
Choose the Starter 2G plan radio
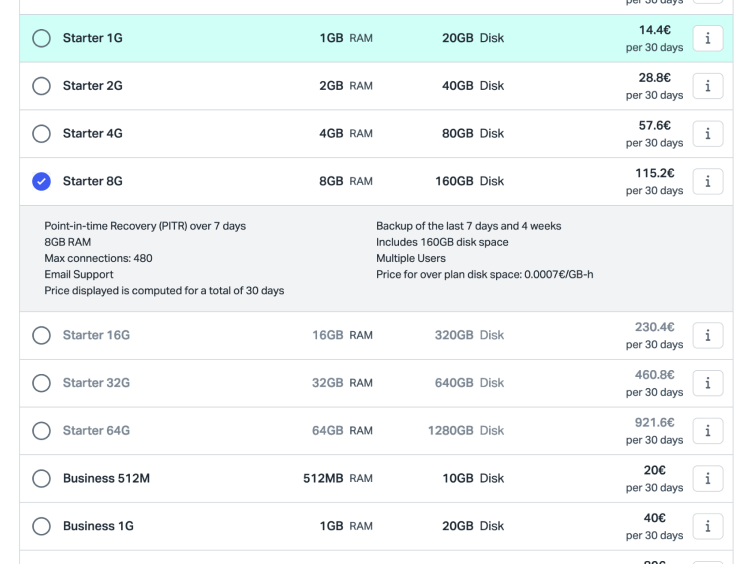click(x=41, y=86)
